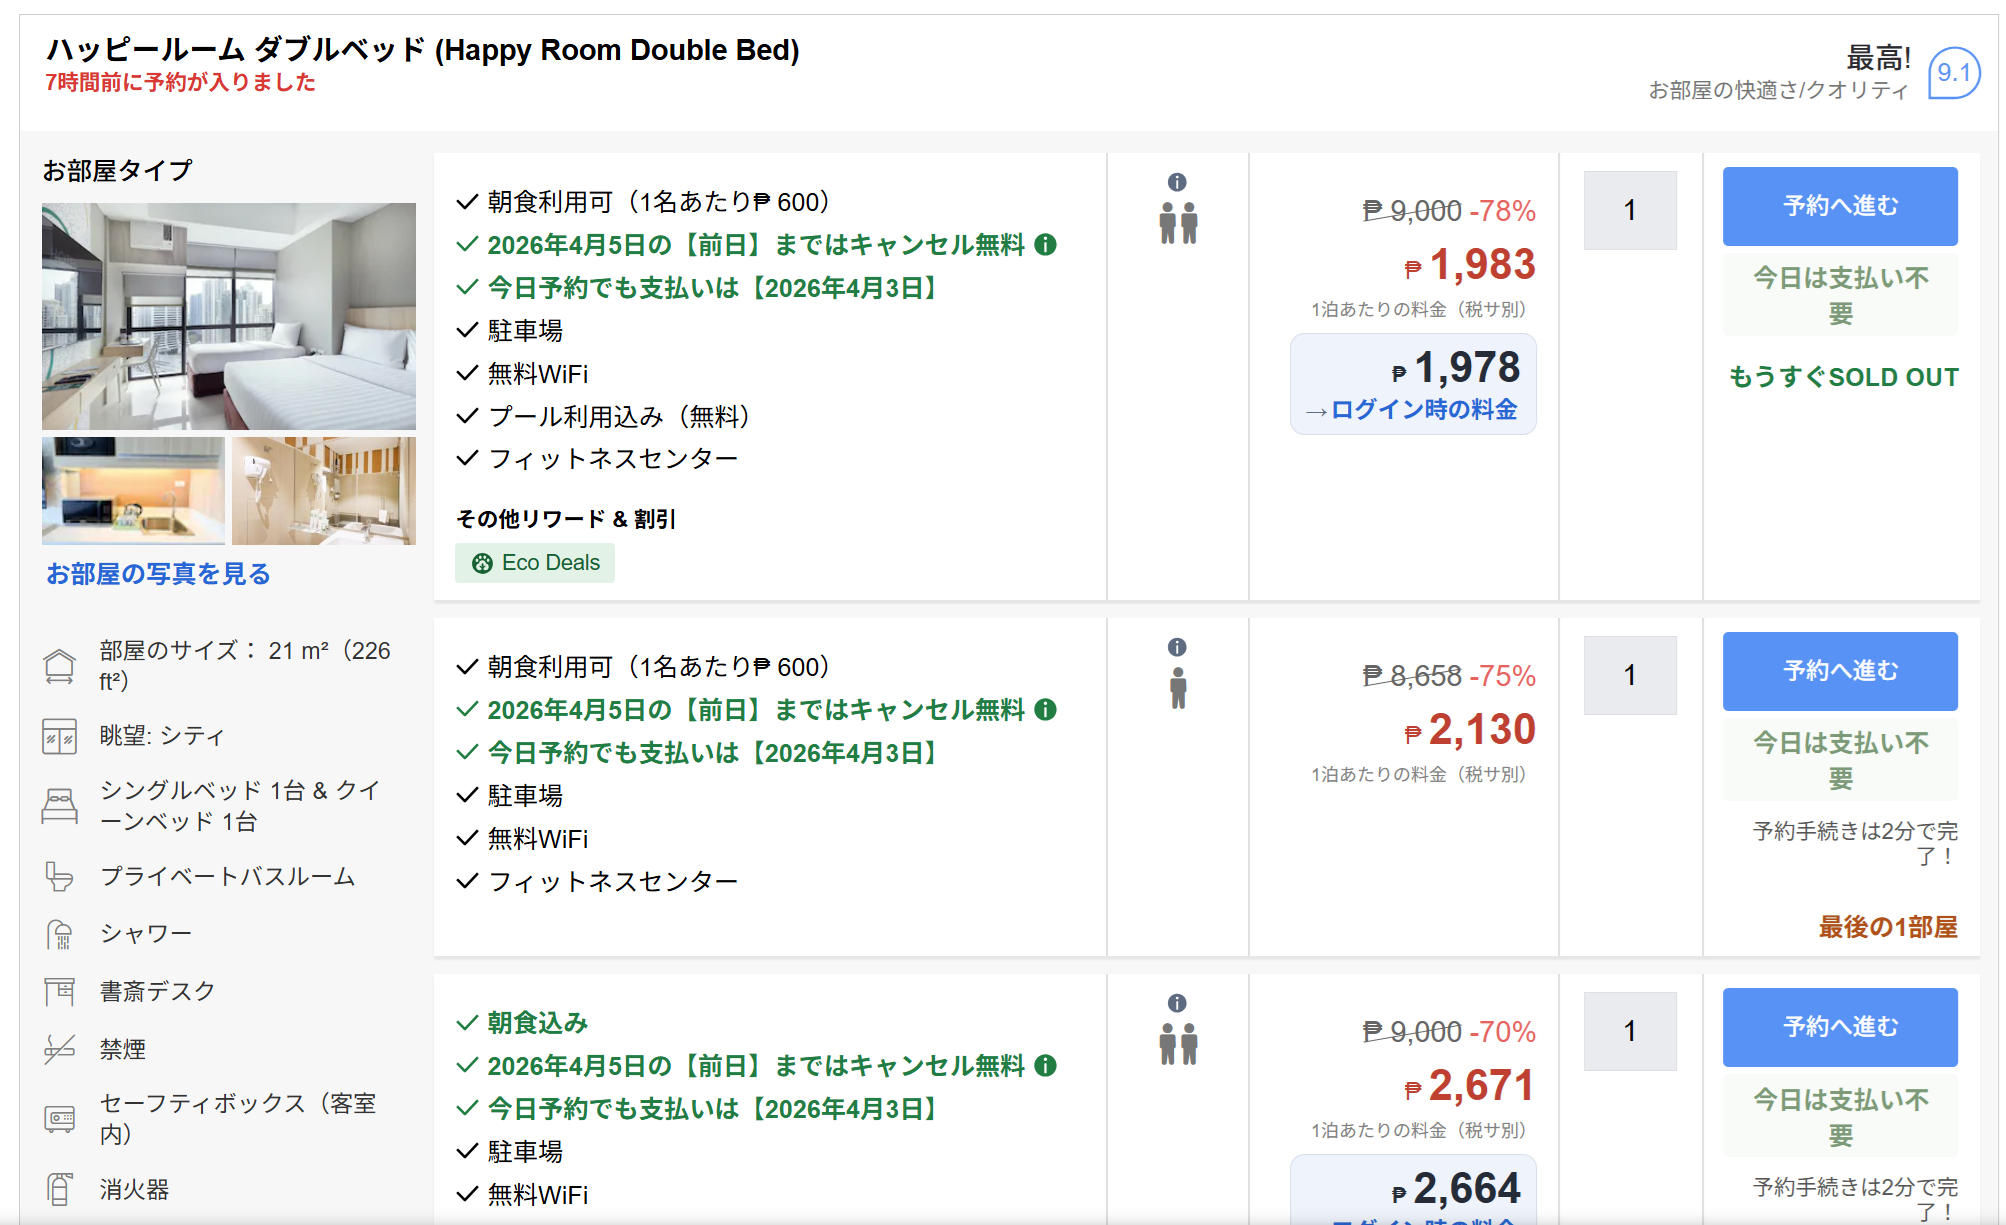The image size is (2006, 1225).
Task: Click the two-adults occupancy icon in first offer
Action: click(x=1178, y=223)
